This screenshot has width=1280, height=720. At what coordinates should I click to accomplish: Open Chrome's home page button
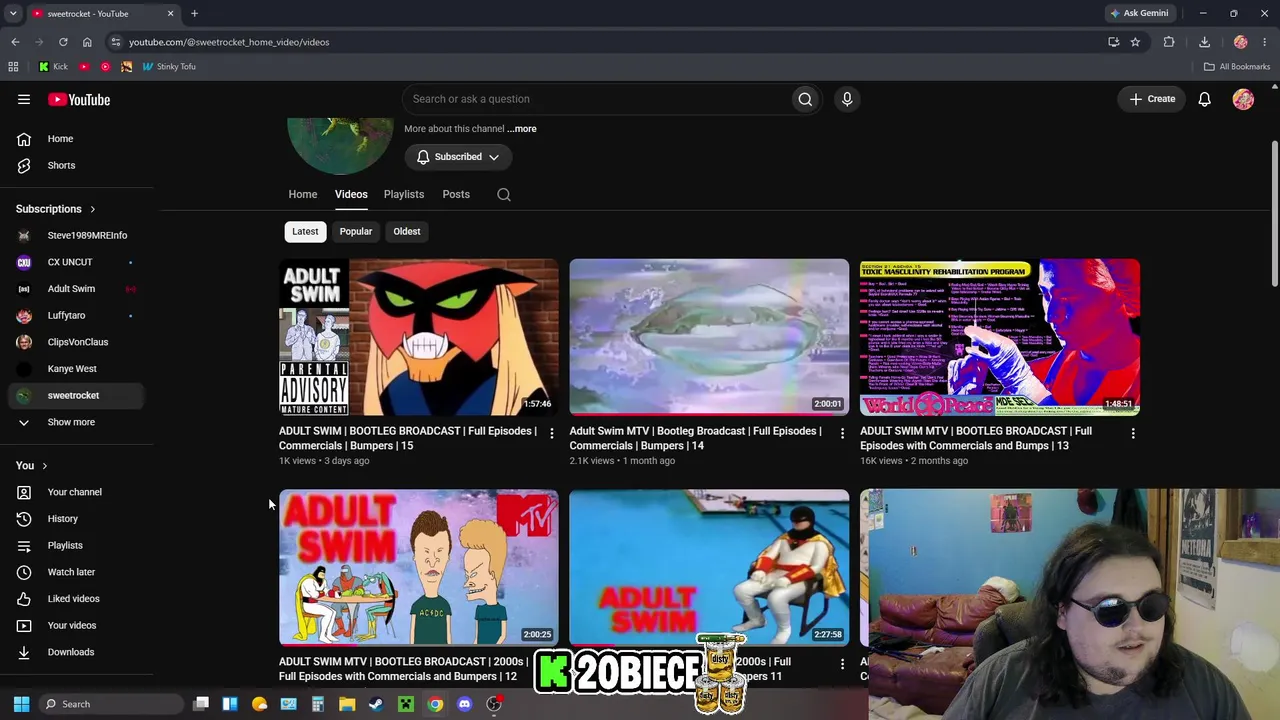coord(87,42)
